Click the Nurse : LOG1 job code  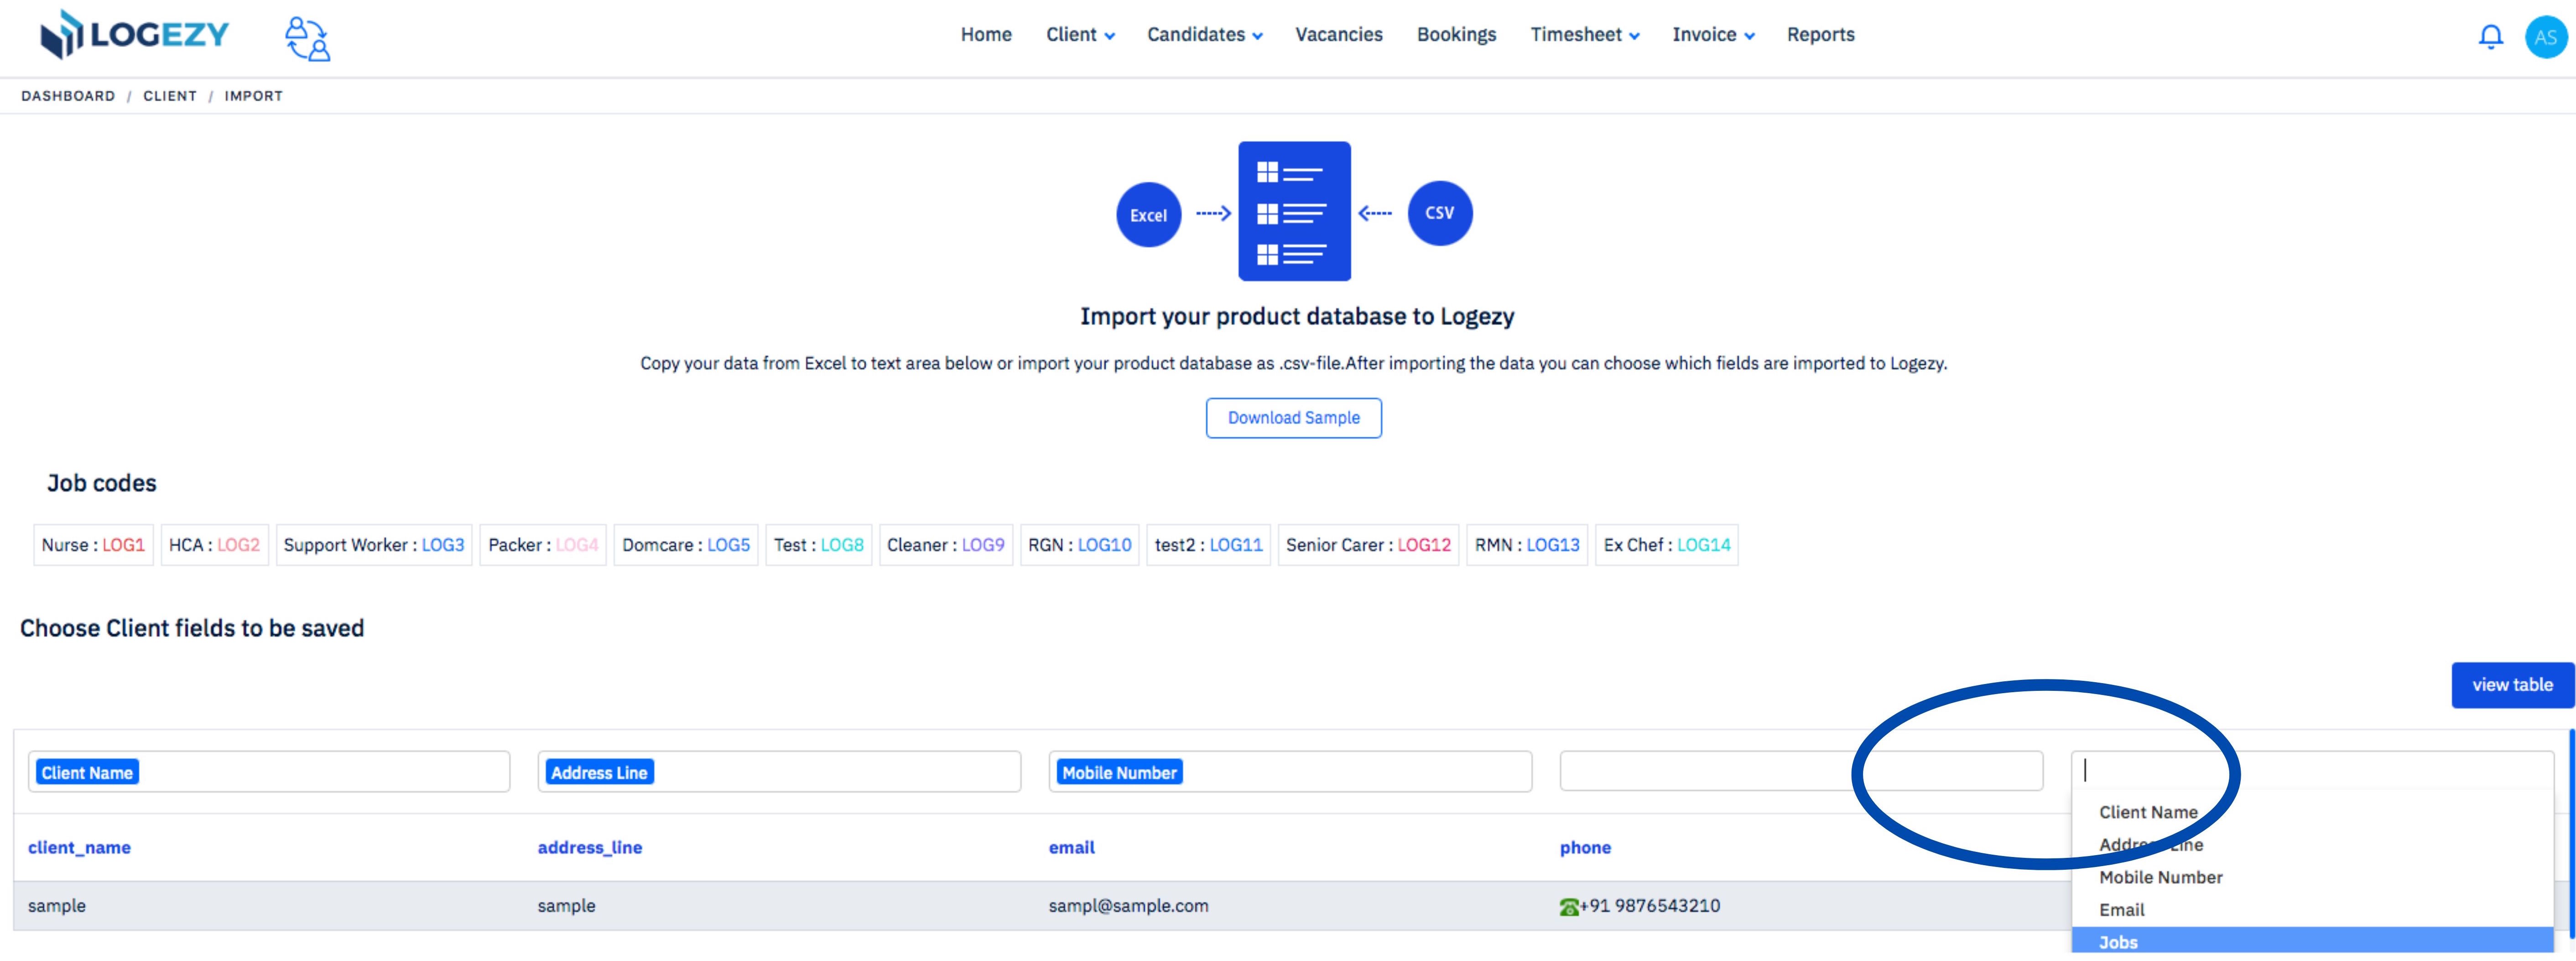coord(93,545)
